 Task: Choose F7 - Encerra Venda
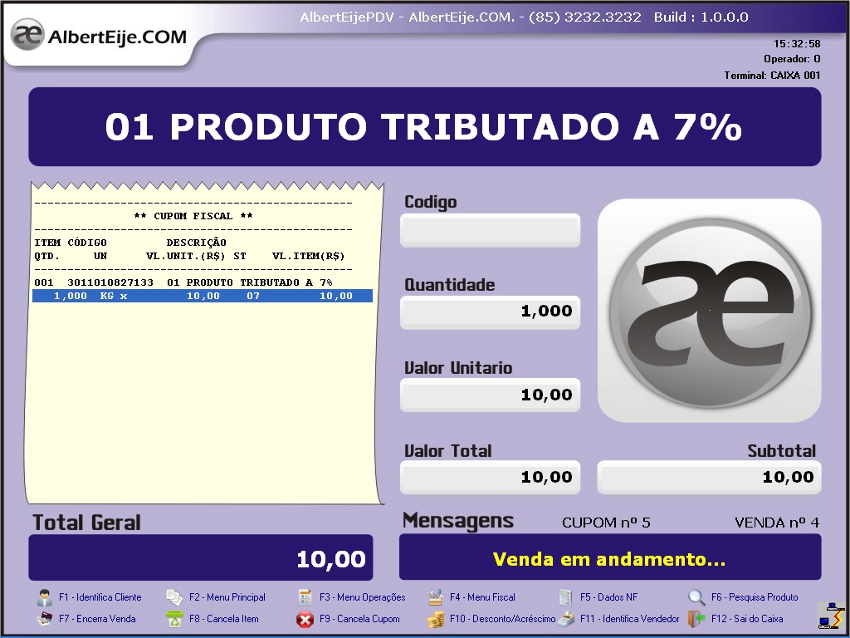(x=97, y=618)
